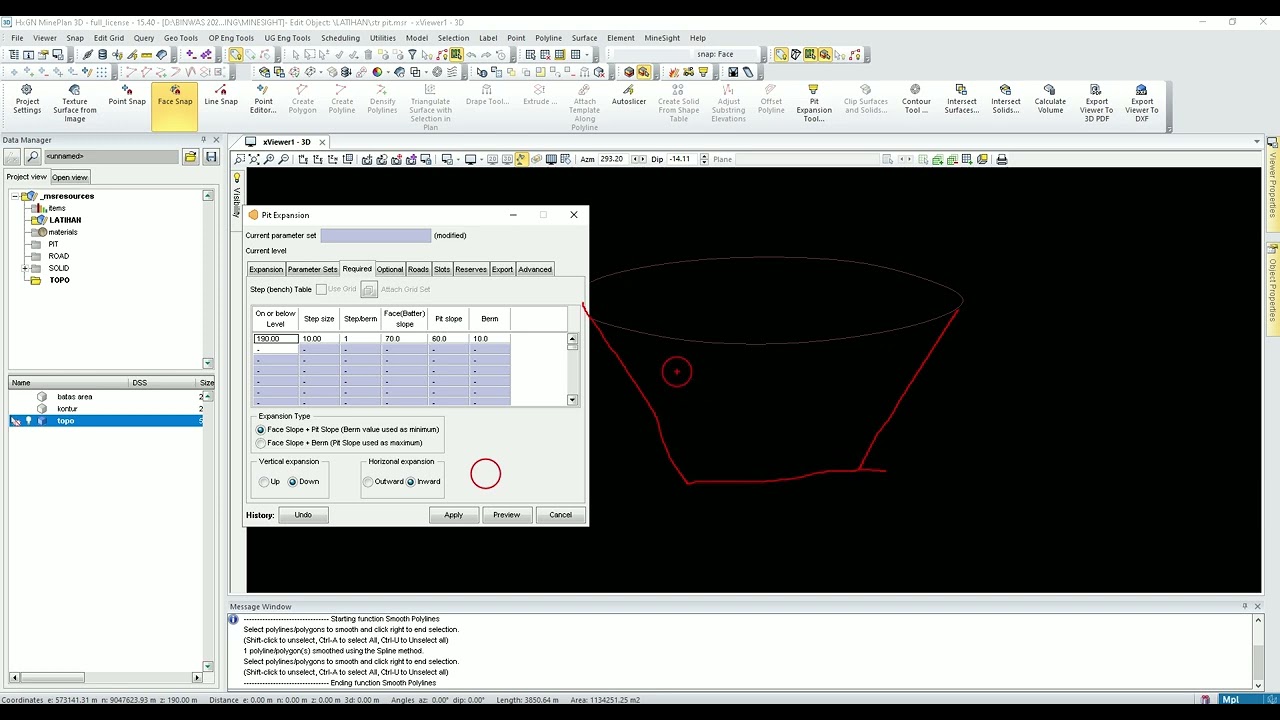
Task: Activate the Line Snap tool
Action: coord(221,96)
